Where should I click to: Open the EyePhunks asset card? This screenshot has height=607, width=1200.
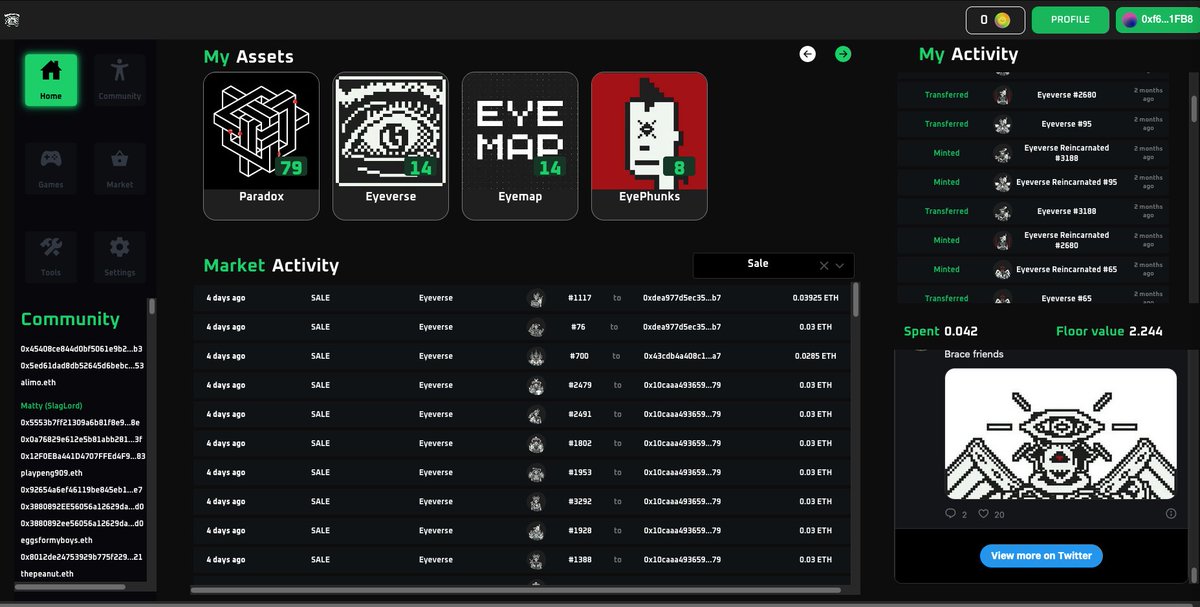[649, 146]
